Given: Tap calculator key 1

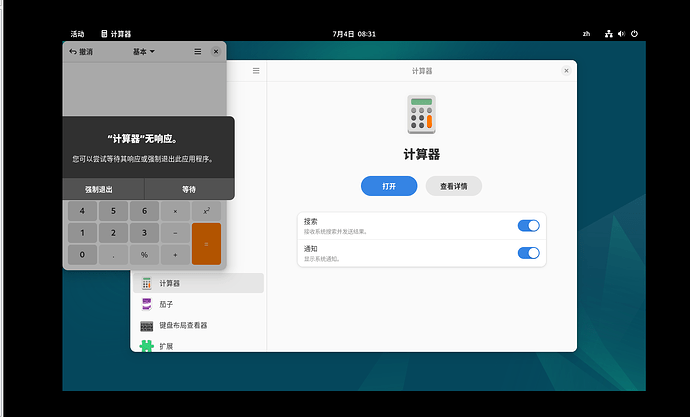Looking at the screenshot, I should coord(82,233).
